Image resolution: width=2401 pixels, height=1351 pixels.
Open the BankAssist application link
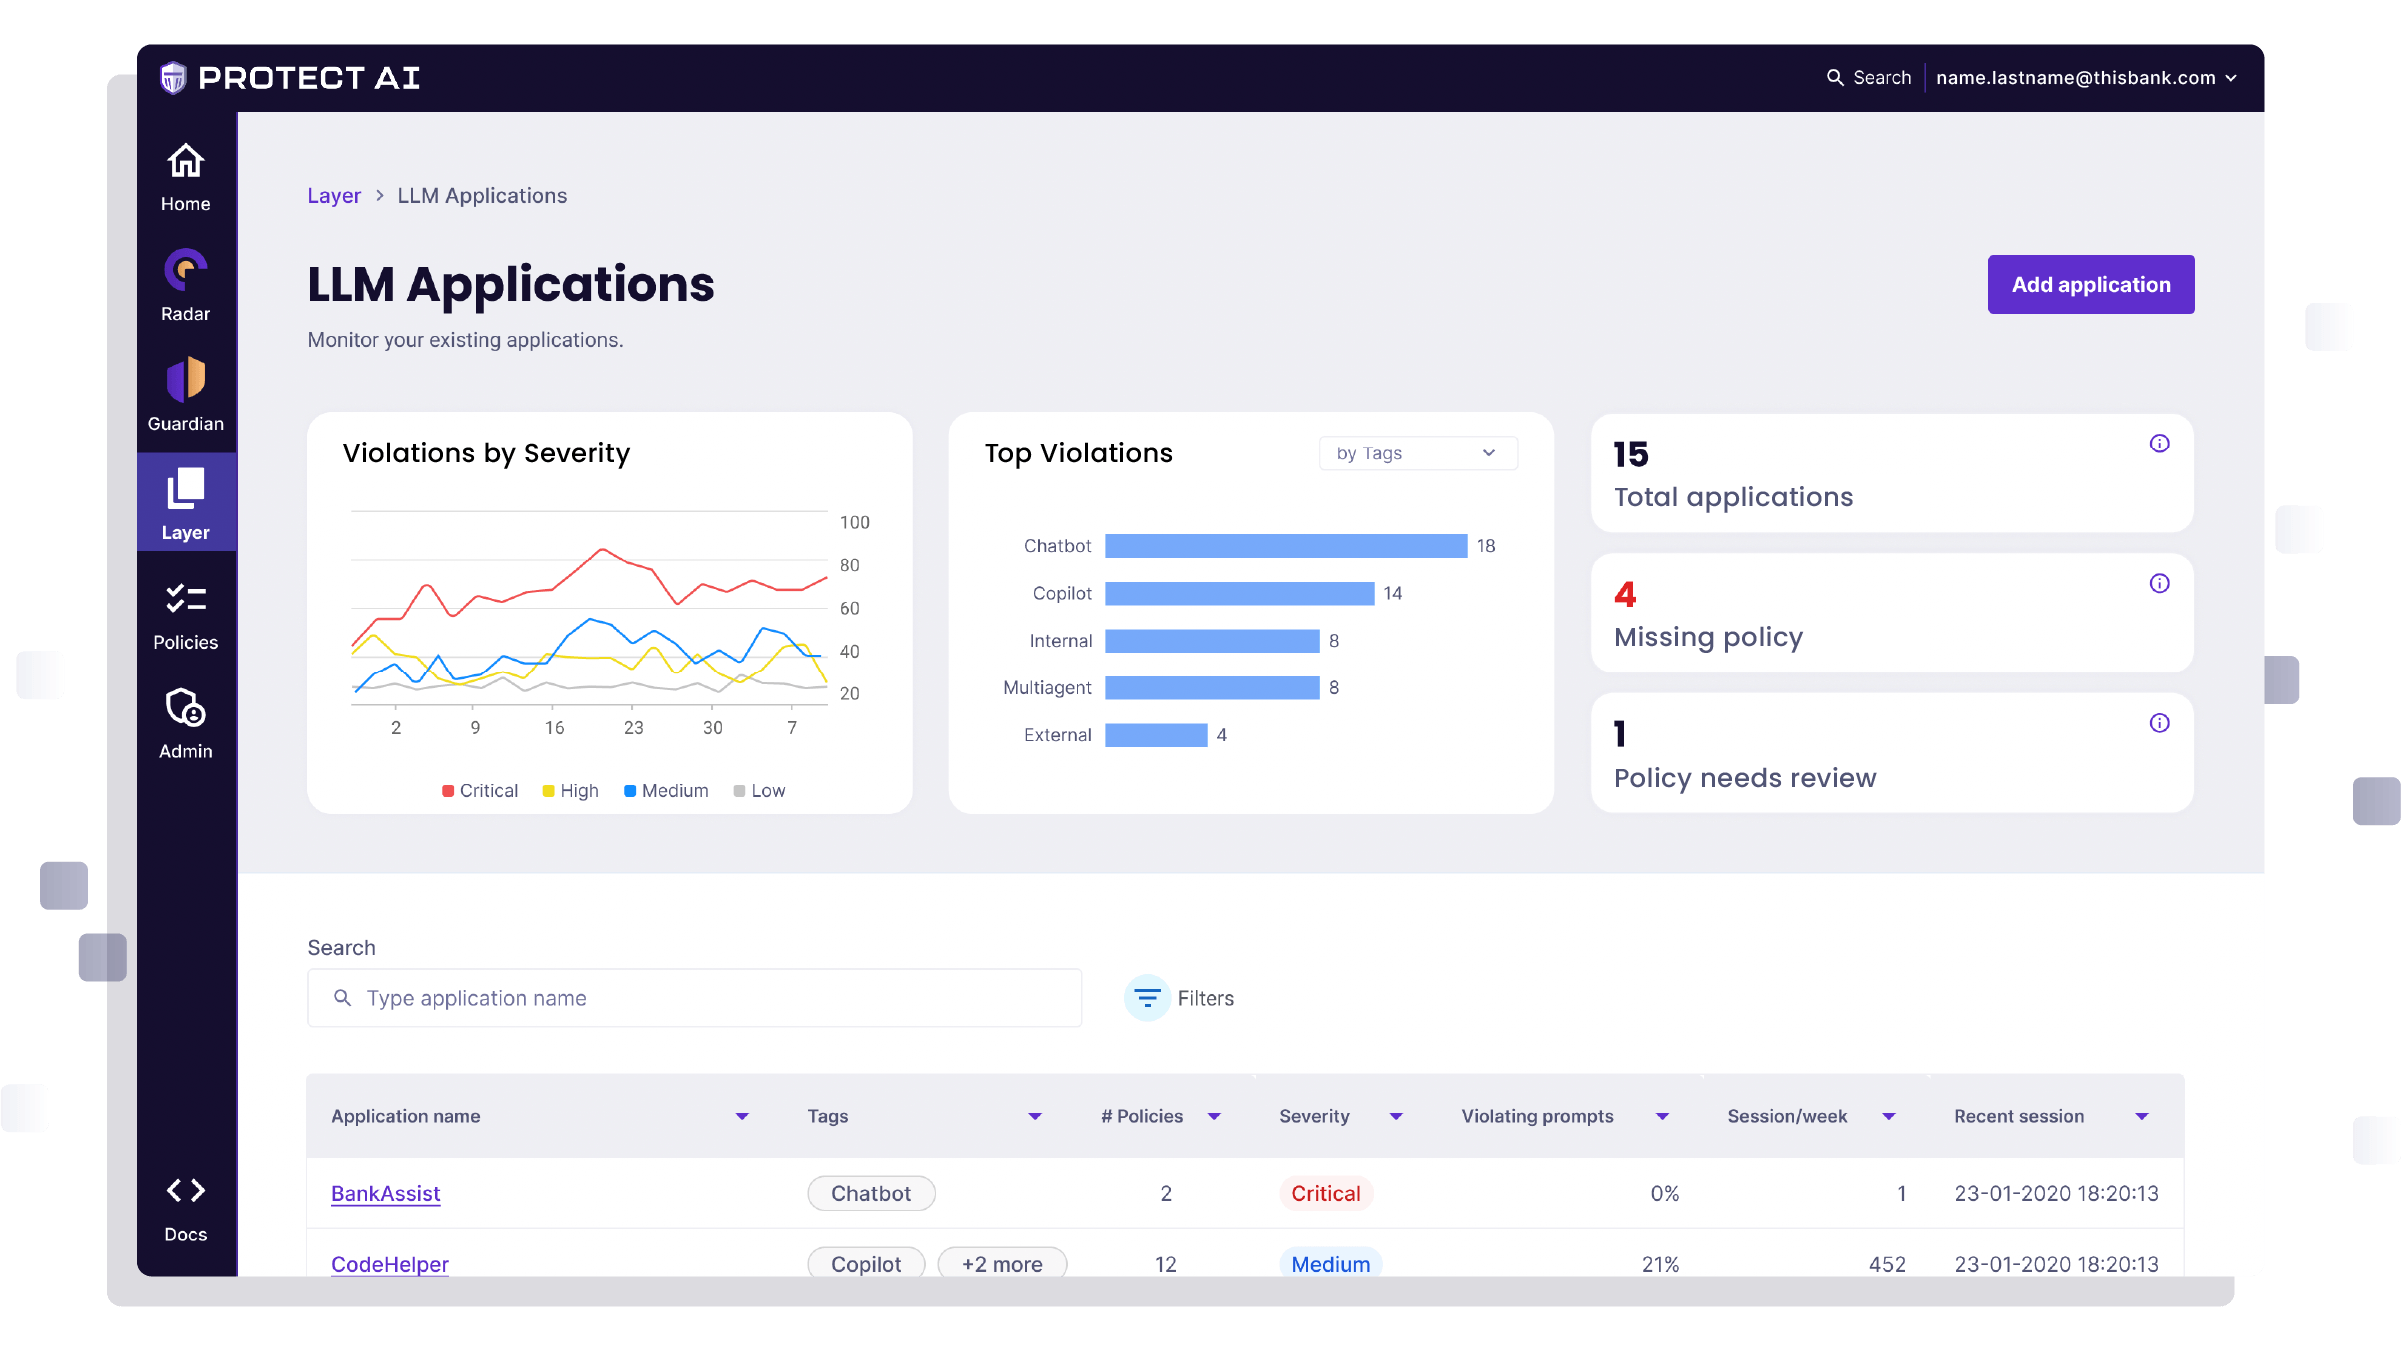coord(386,1194)
